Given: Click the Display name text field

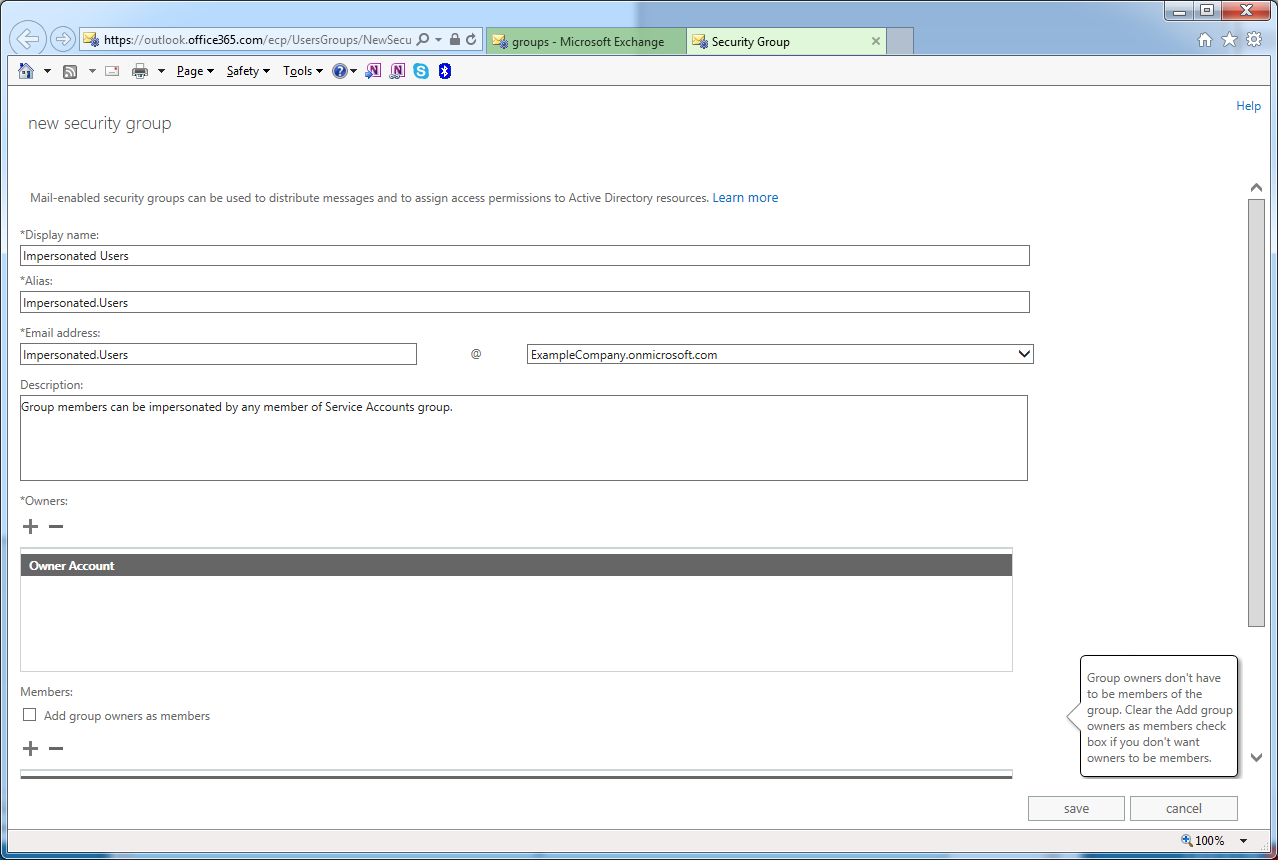Looking at the screenshot, I should 524,256.
